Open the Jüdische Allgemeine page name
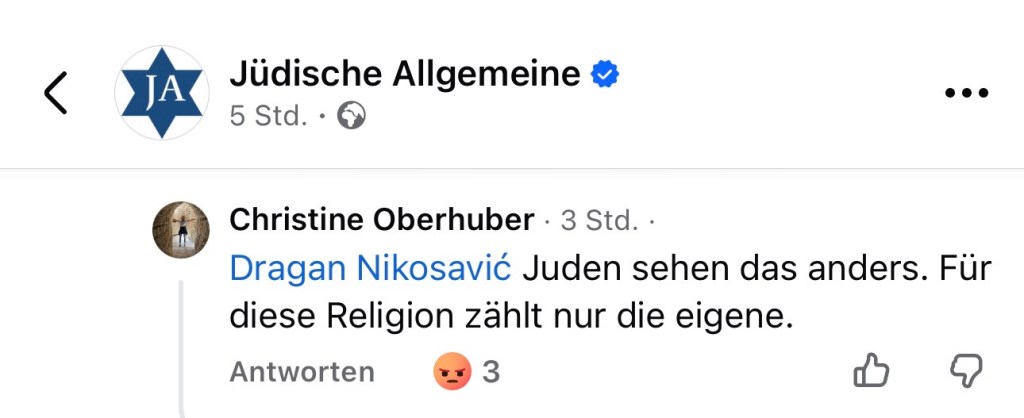1024x418 pixels. click(405, 74)
